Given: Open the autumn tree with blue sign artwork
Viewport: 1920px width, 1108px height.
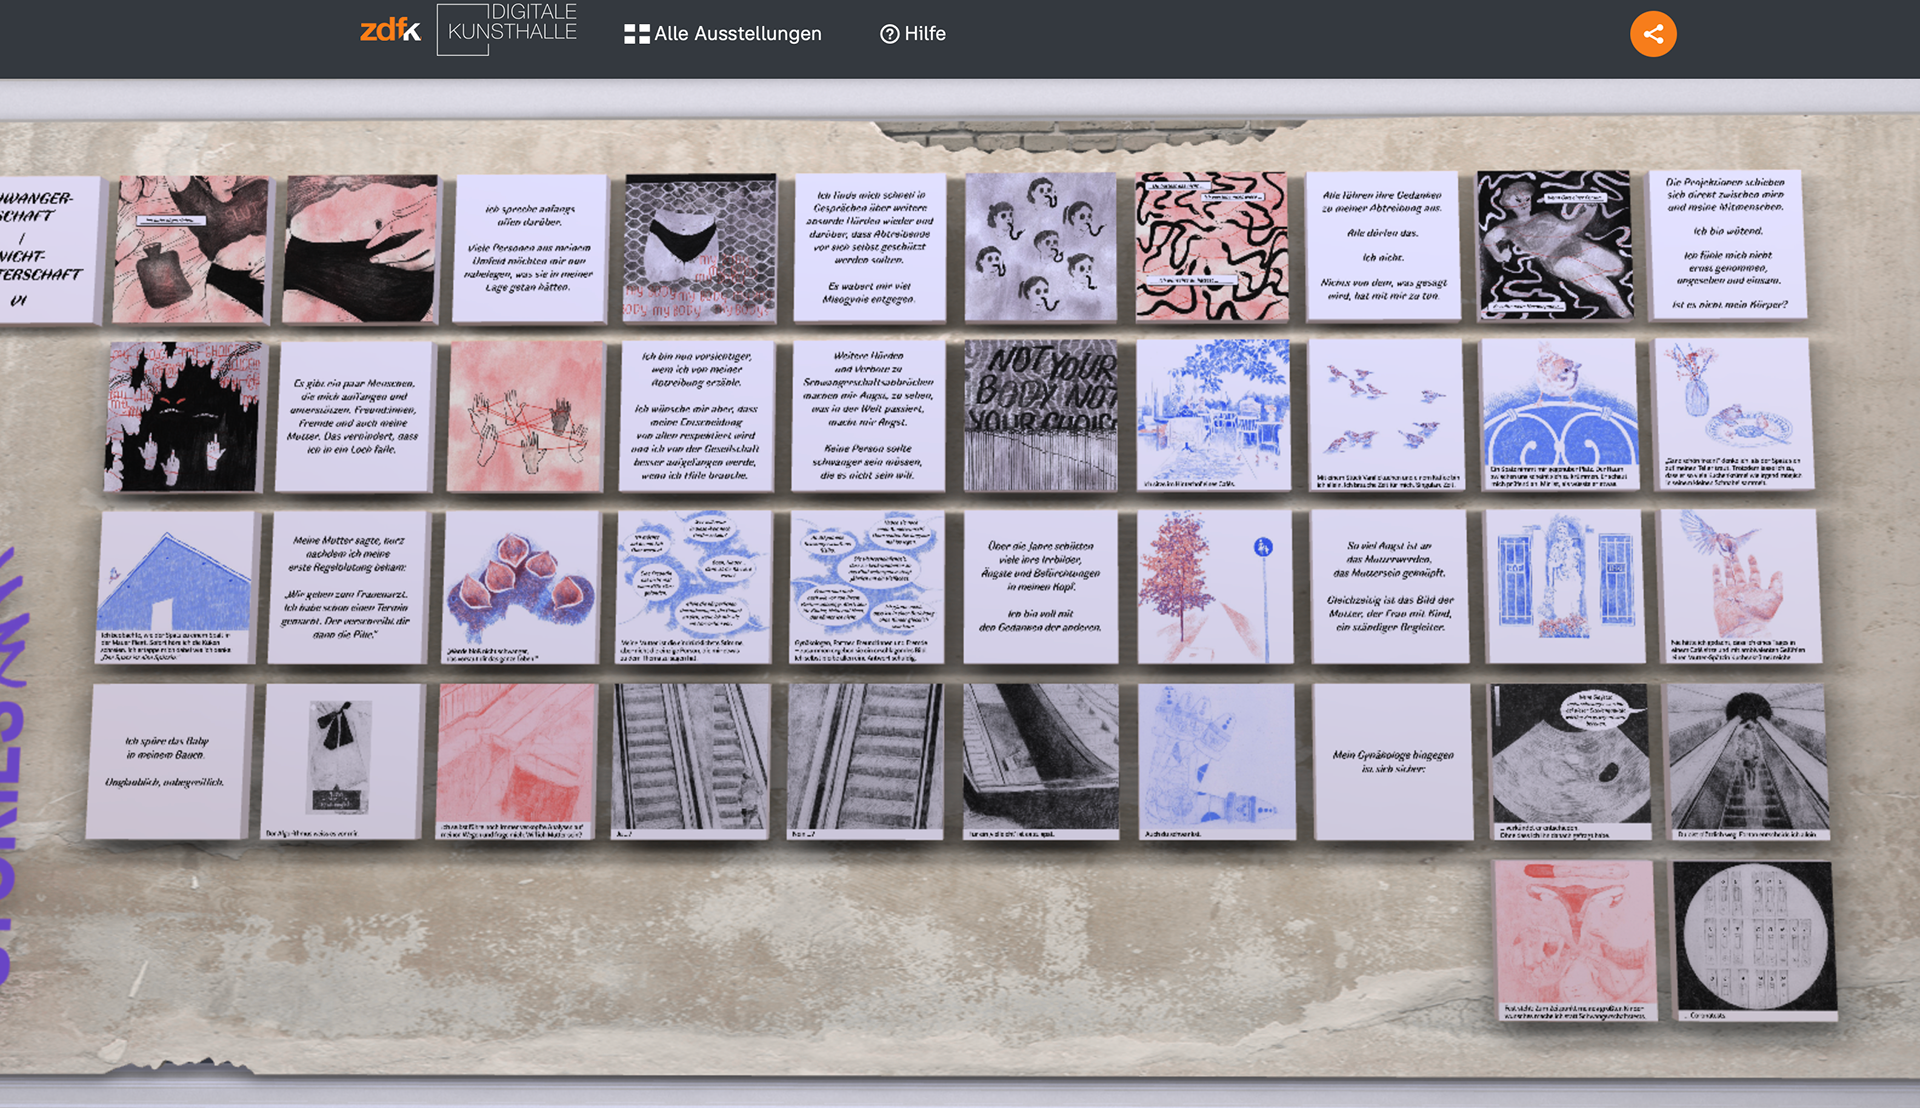Looking at the screenshot, I should tap(1215, 587).
